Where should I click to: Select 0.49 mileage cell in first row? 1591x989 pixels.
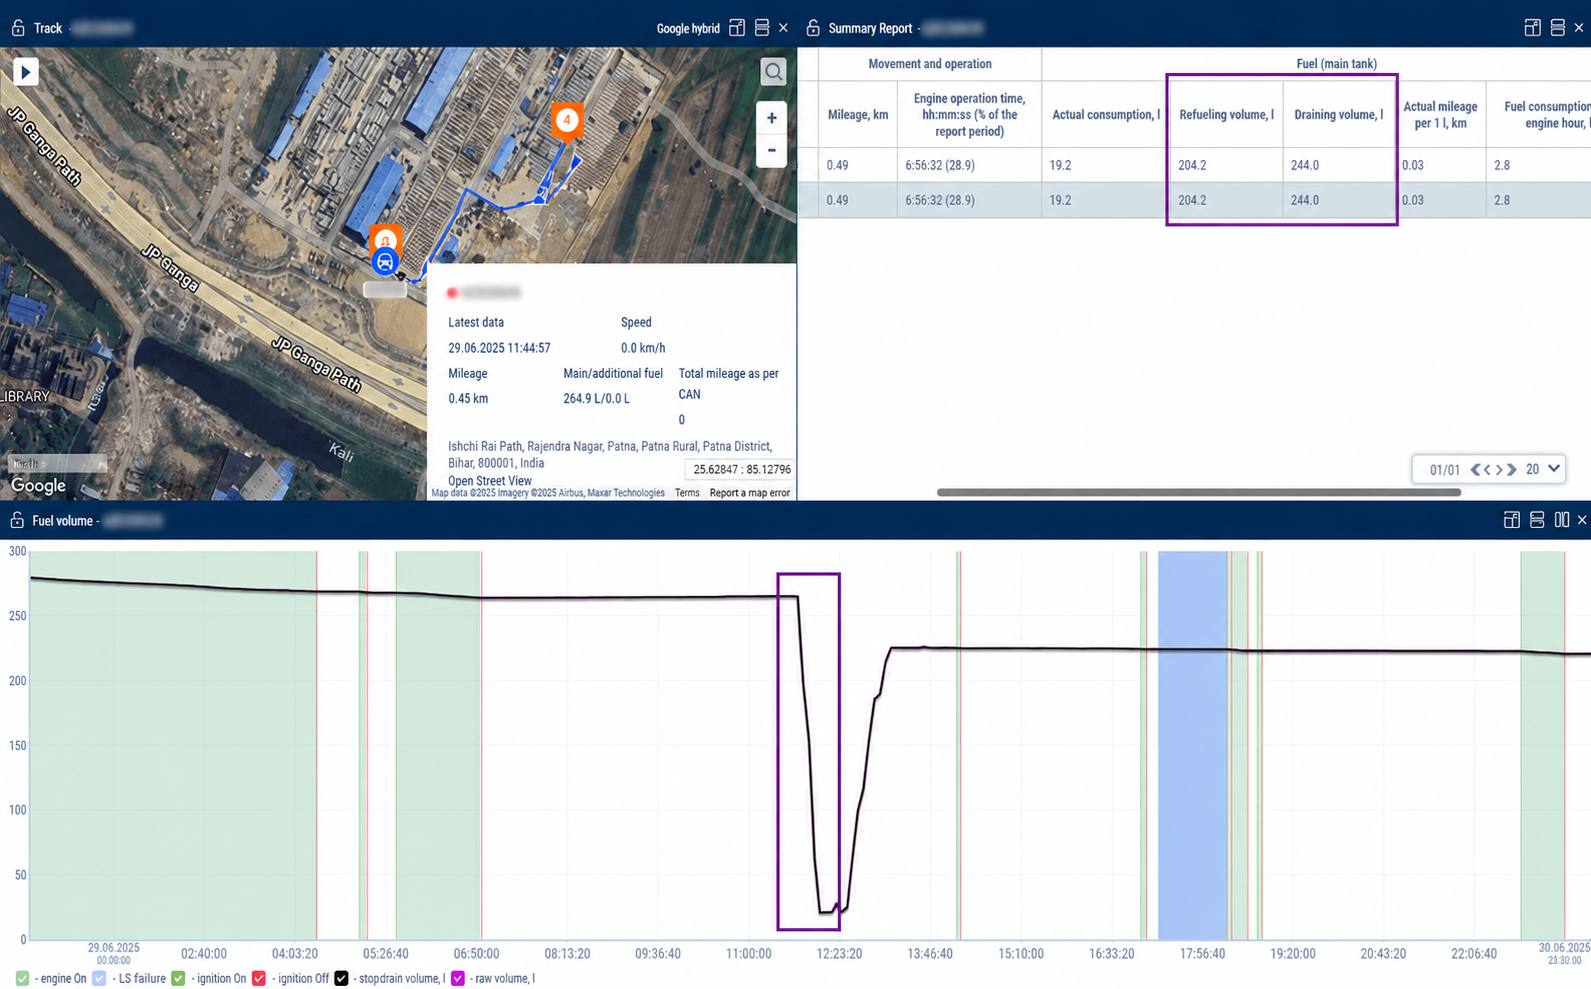click(x=858, y=165)
